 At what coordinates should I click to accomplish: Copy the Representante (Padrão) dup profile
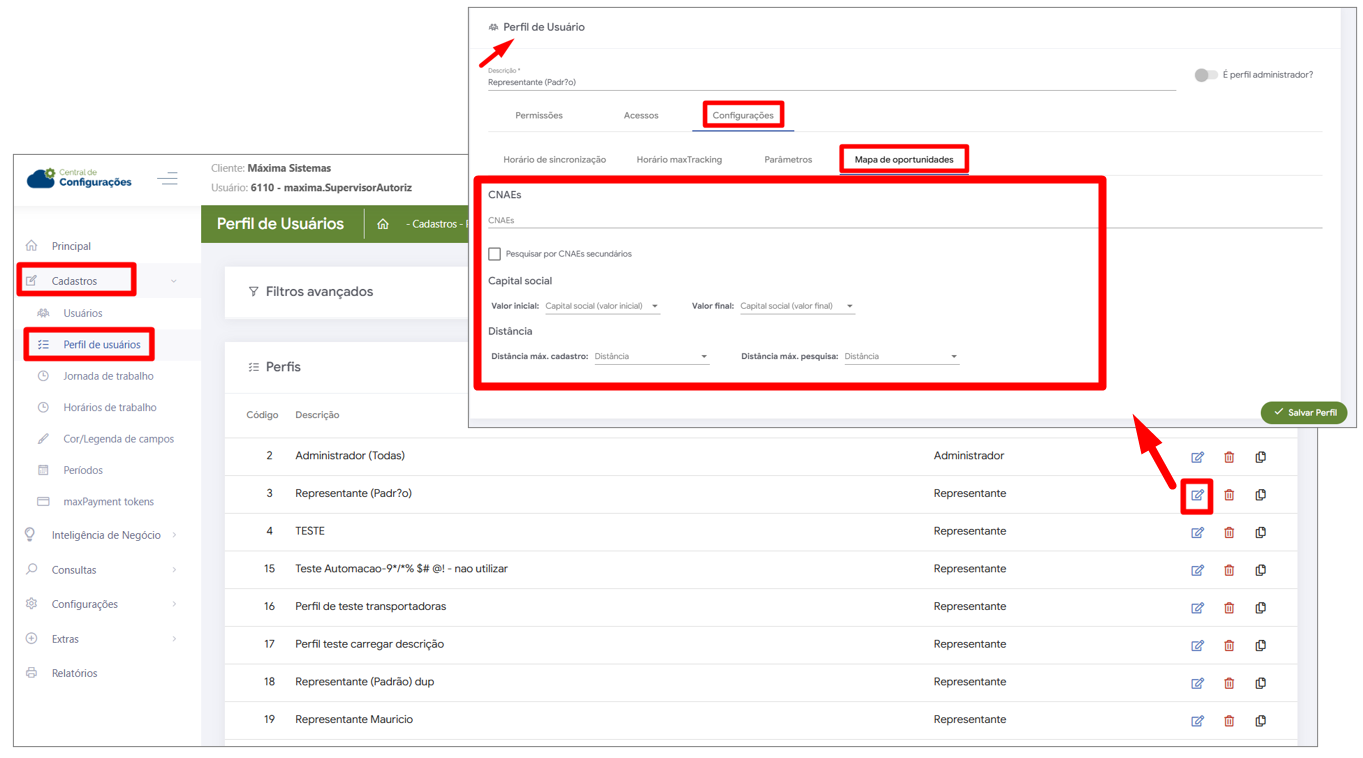click(x=1260, y=683)
